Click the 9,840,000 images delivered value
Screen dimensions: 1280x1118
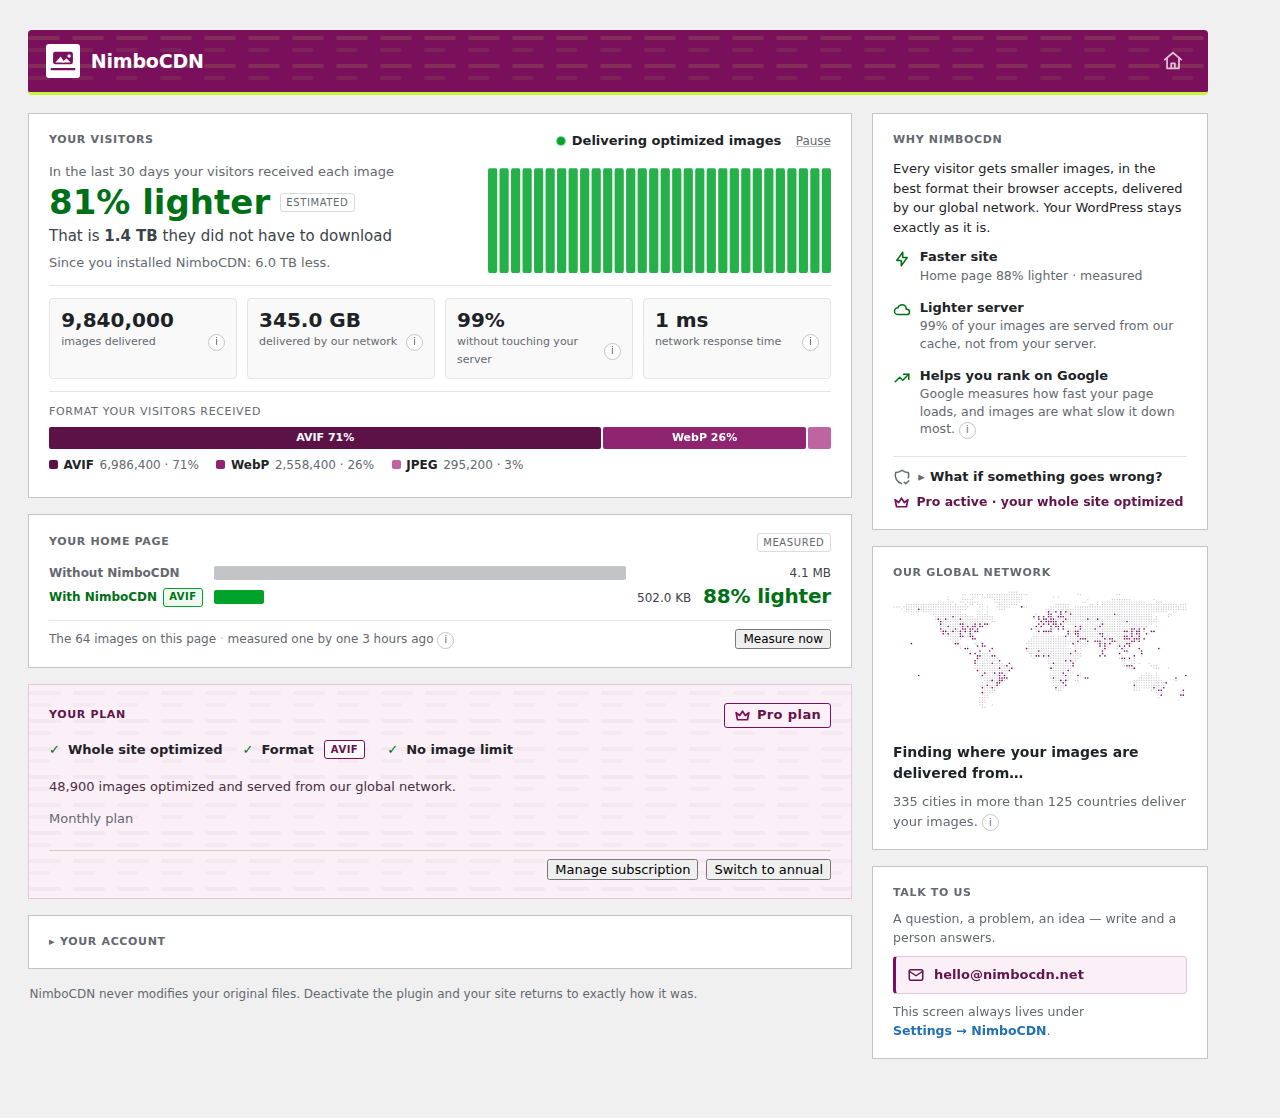(118, 321)
